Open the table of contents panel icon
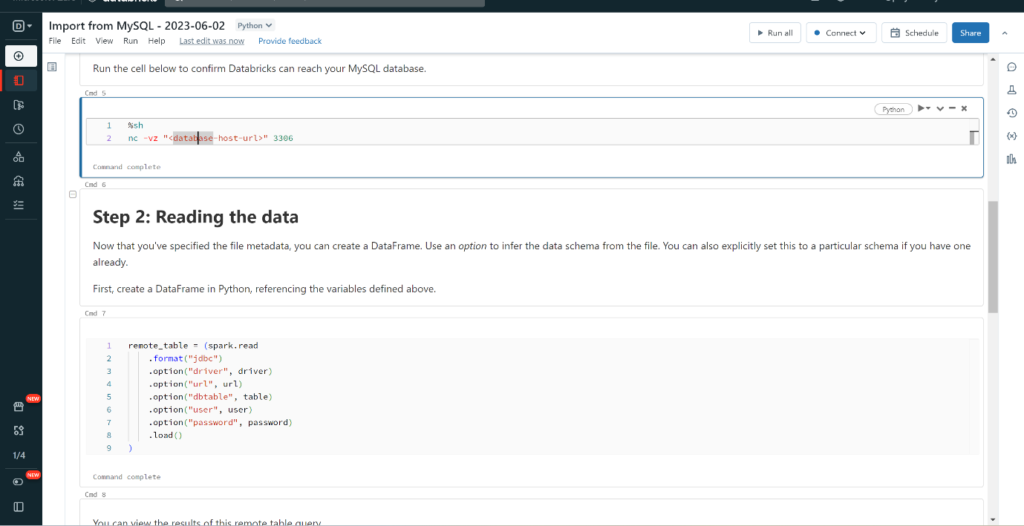 point(52,67)
